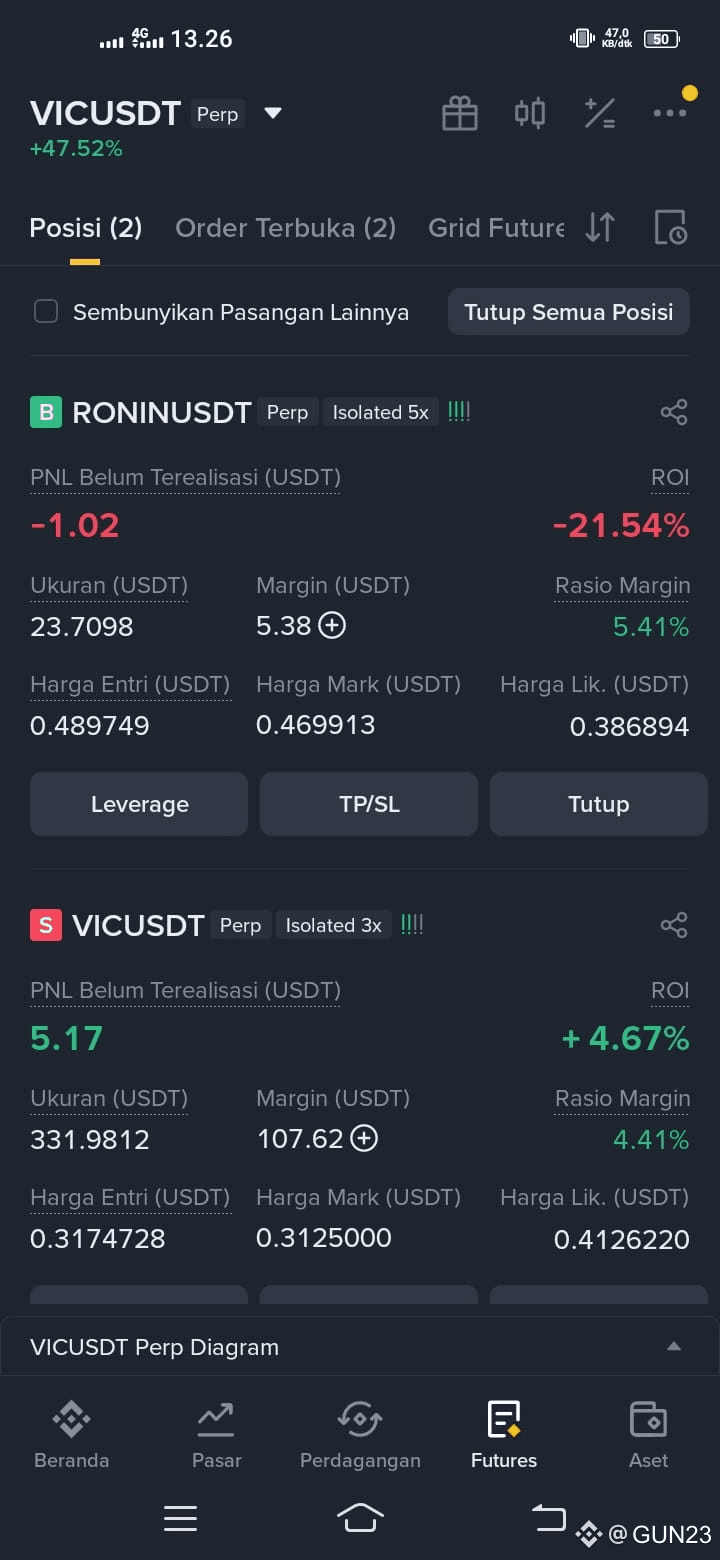The height and width of the screenshot is (1560, 720).
Task: Open the three-dot more menu
Action: click(670, 113)
